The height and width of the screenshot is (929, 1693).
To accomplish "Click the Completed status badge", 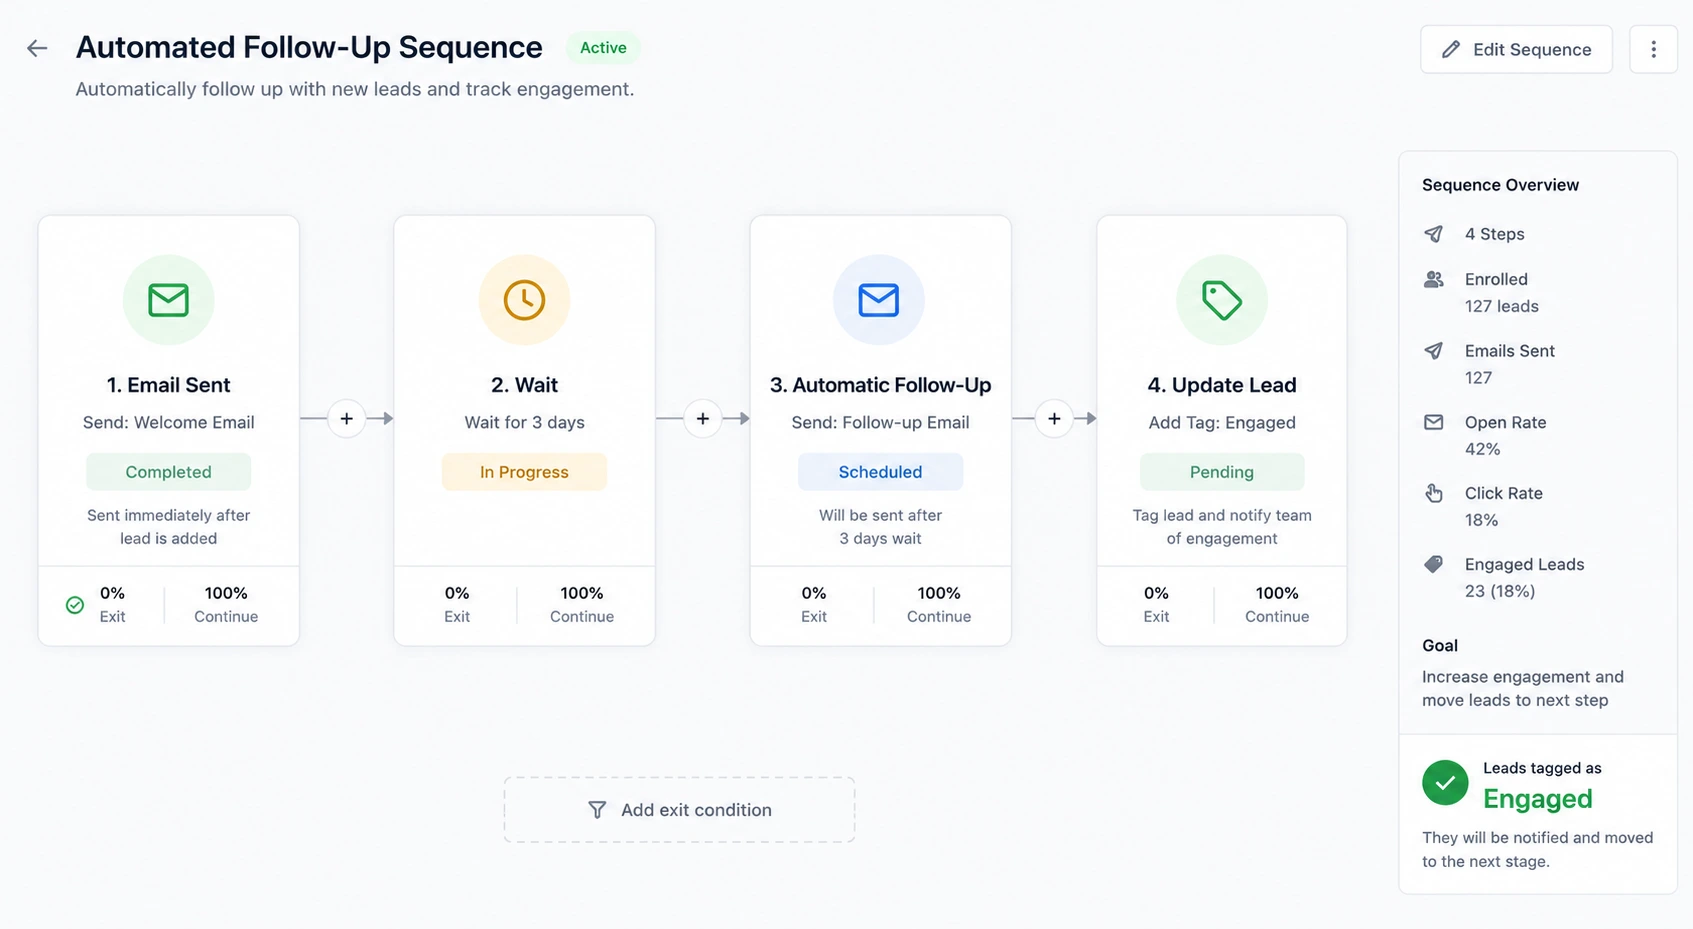I will pos(168,472).
